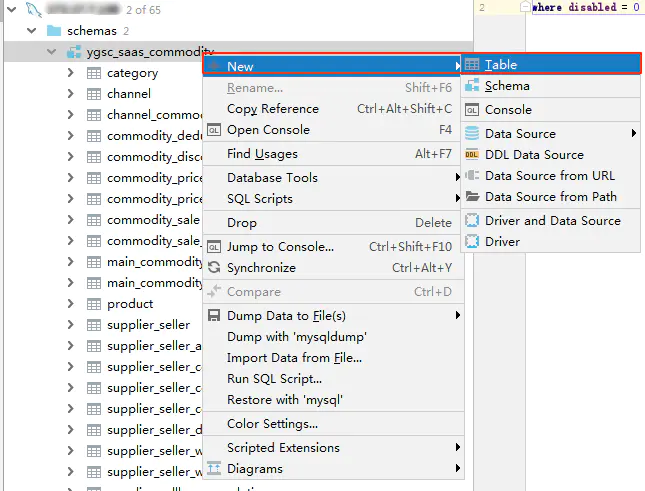Viewport: 645px width, 491px height.
Task: Click the Data Source from Path folder icon
Action: coord(471,197)
